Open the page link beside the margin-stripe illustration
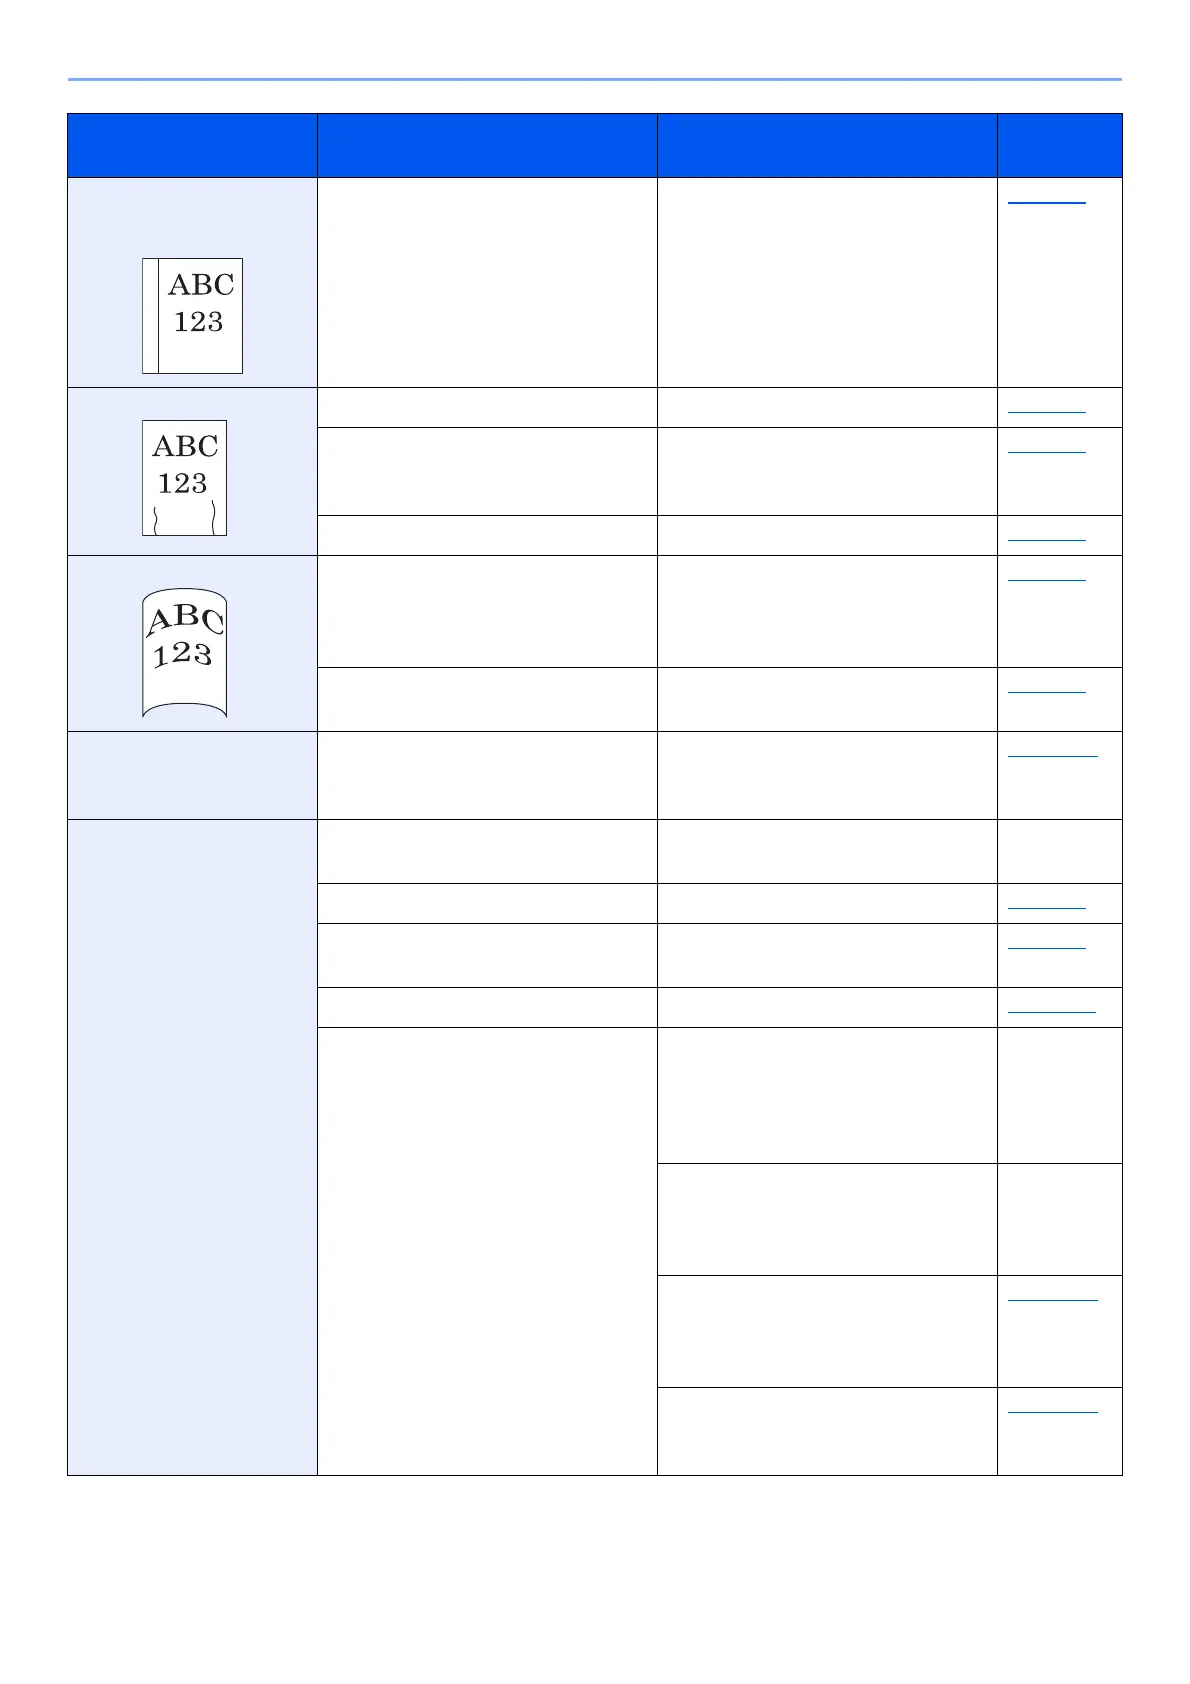 [1046, 200]
